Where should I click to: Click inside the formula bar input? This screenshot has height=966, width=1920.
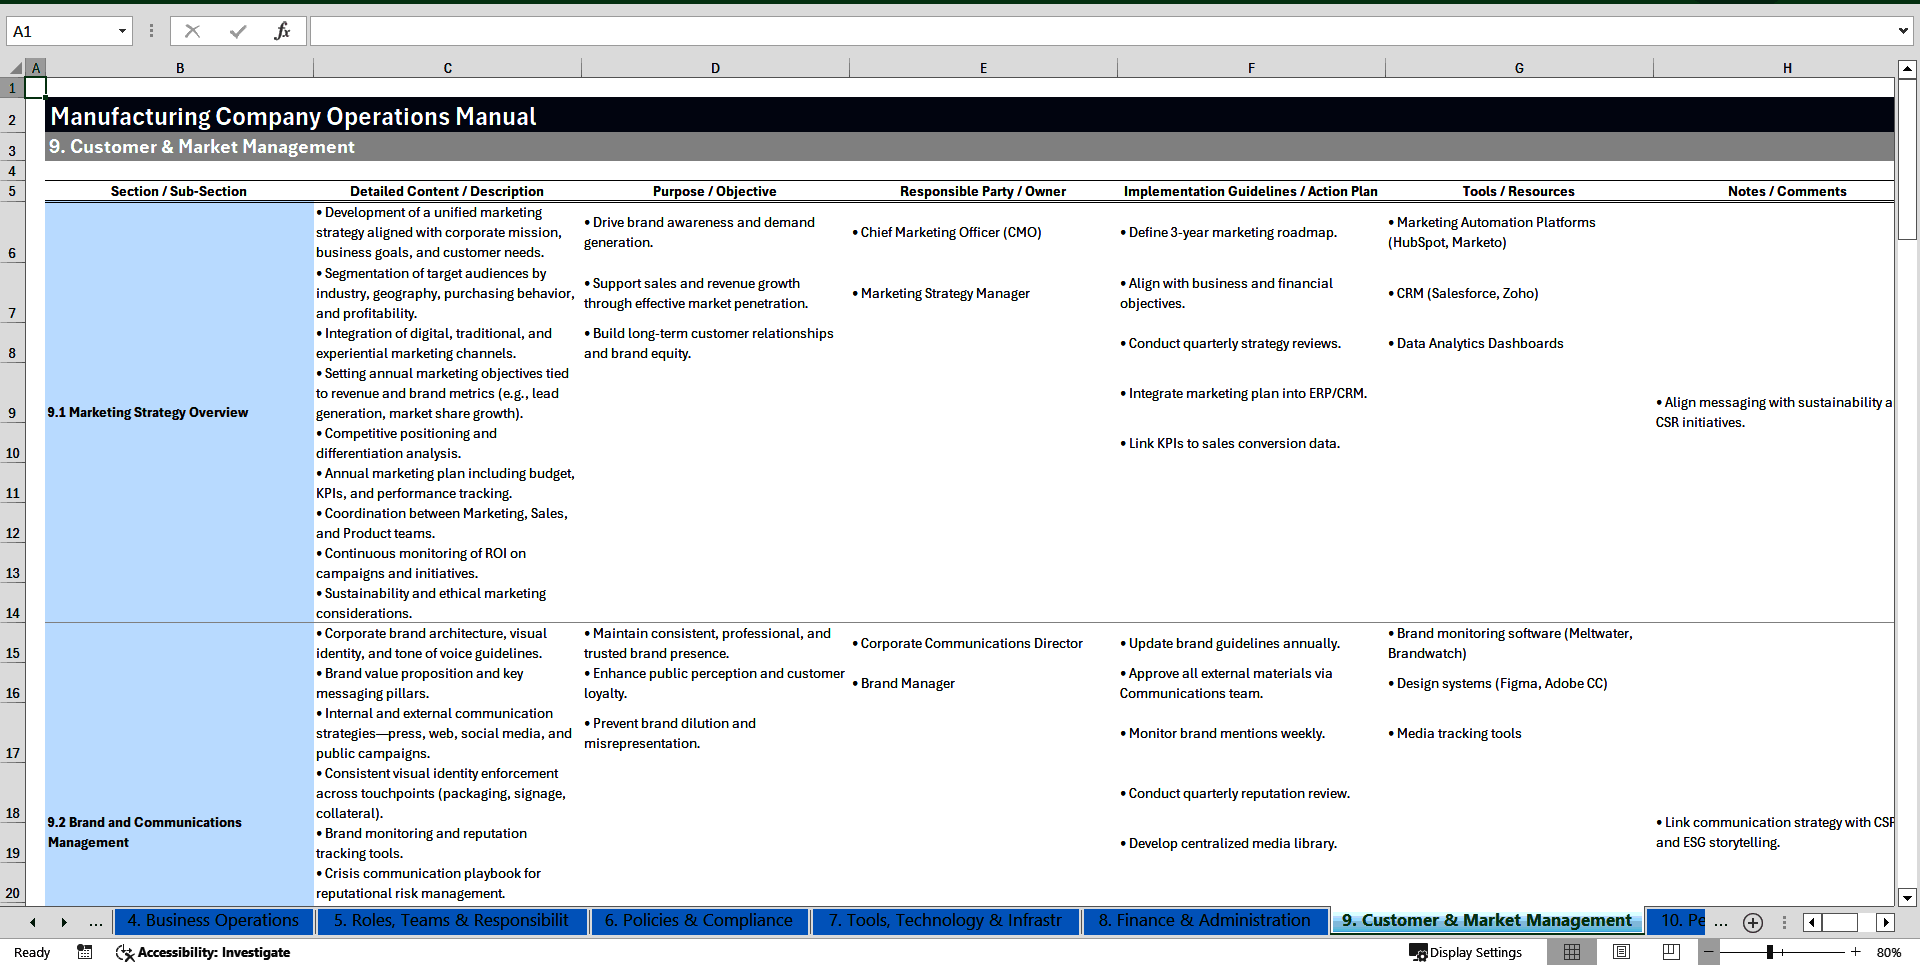(800, 30)
